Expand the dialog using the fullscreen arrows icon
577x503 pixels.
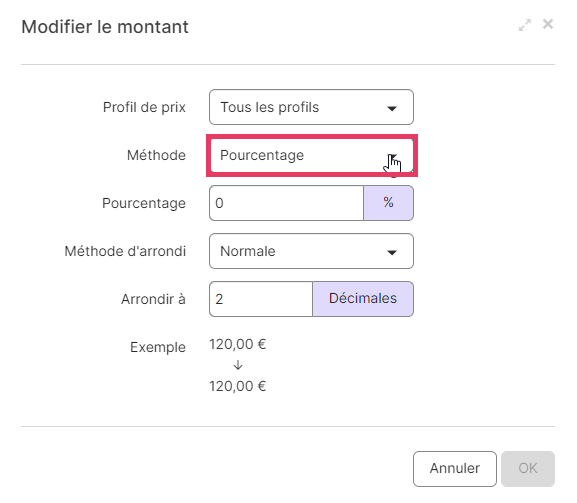(524, 25)
